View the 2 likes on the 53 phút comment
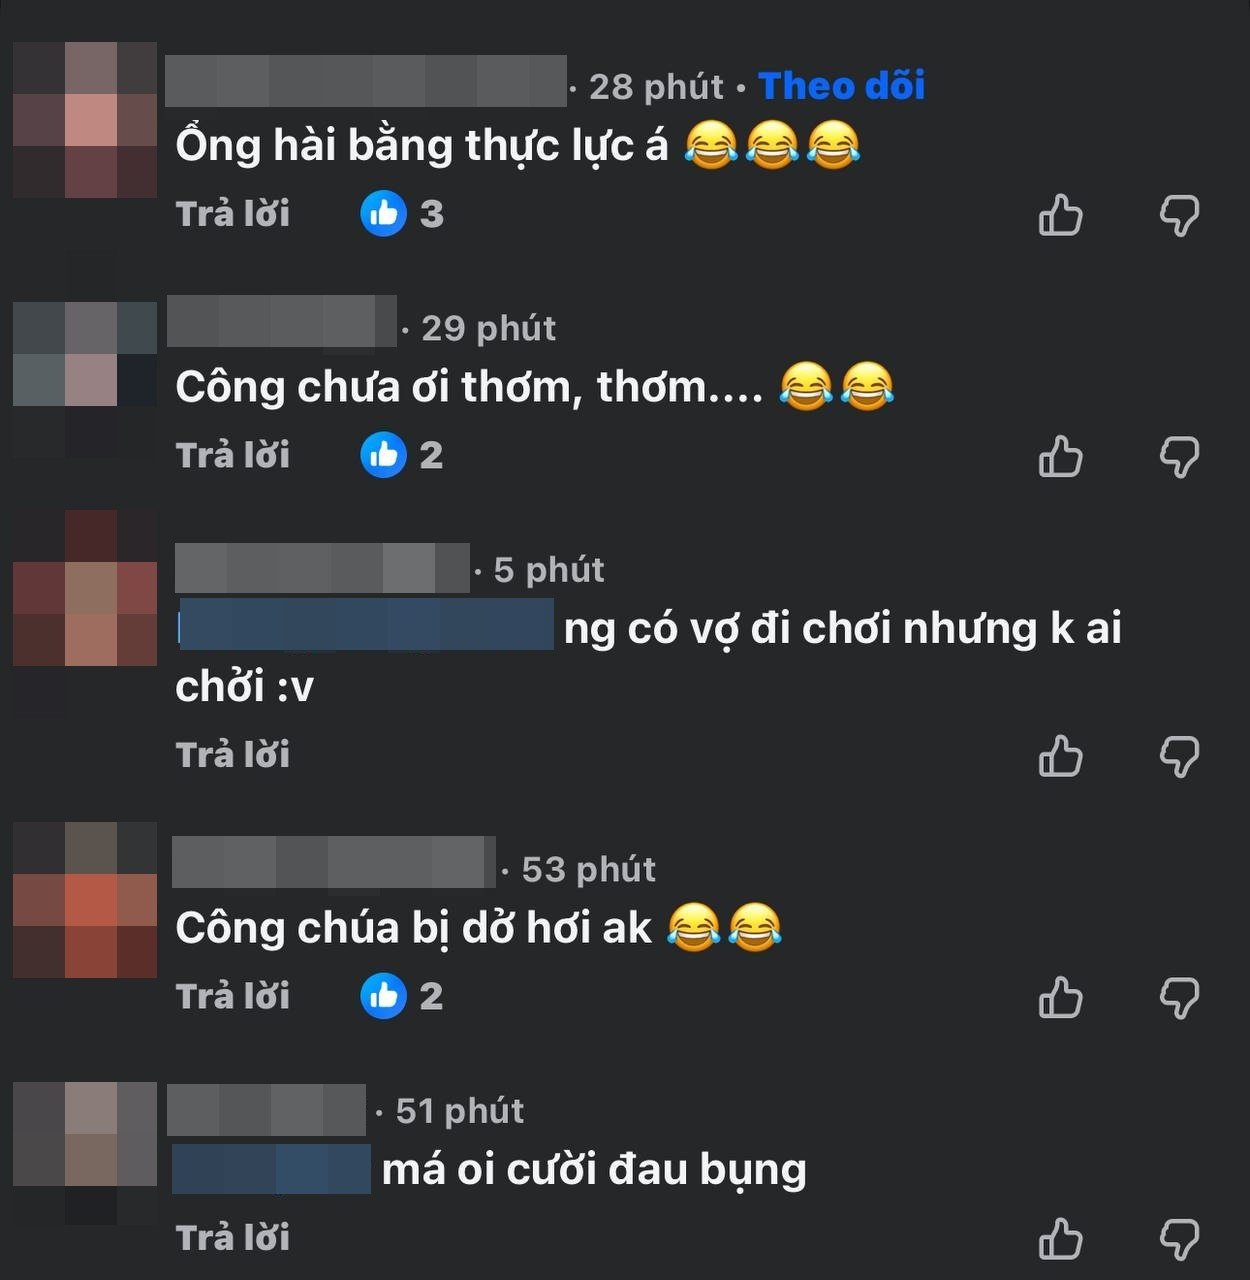 point(402,996)
